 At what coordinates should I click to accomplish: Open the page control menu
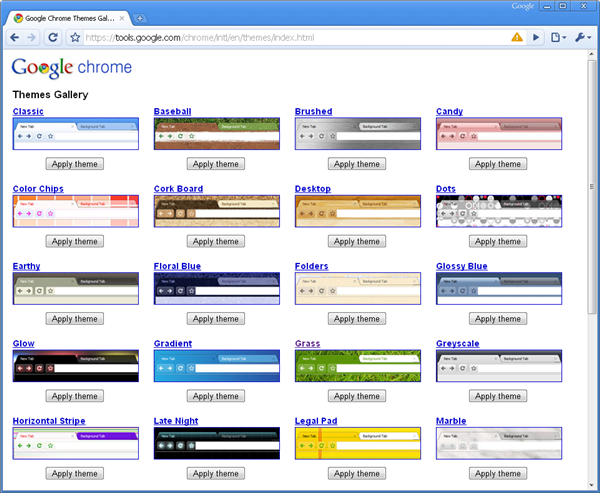click(x=558, y=38)
